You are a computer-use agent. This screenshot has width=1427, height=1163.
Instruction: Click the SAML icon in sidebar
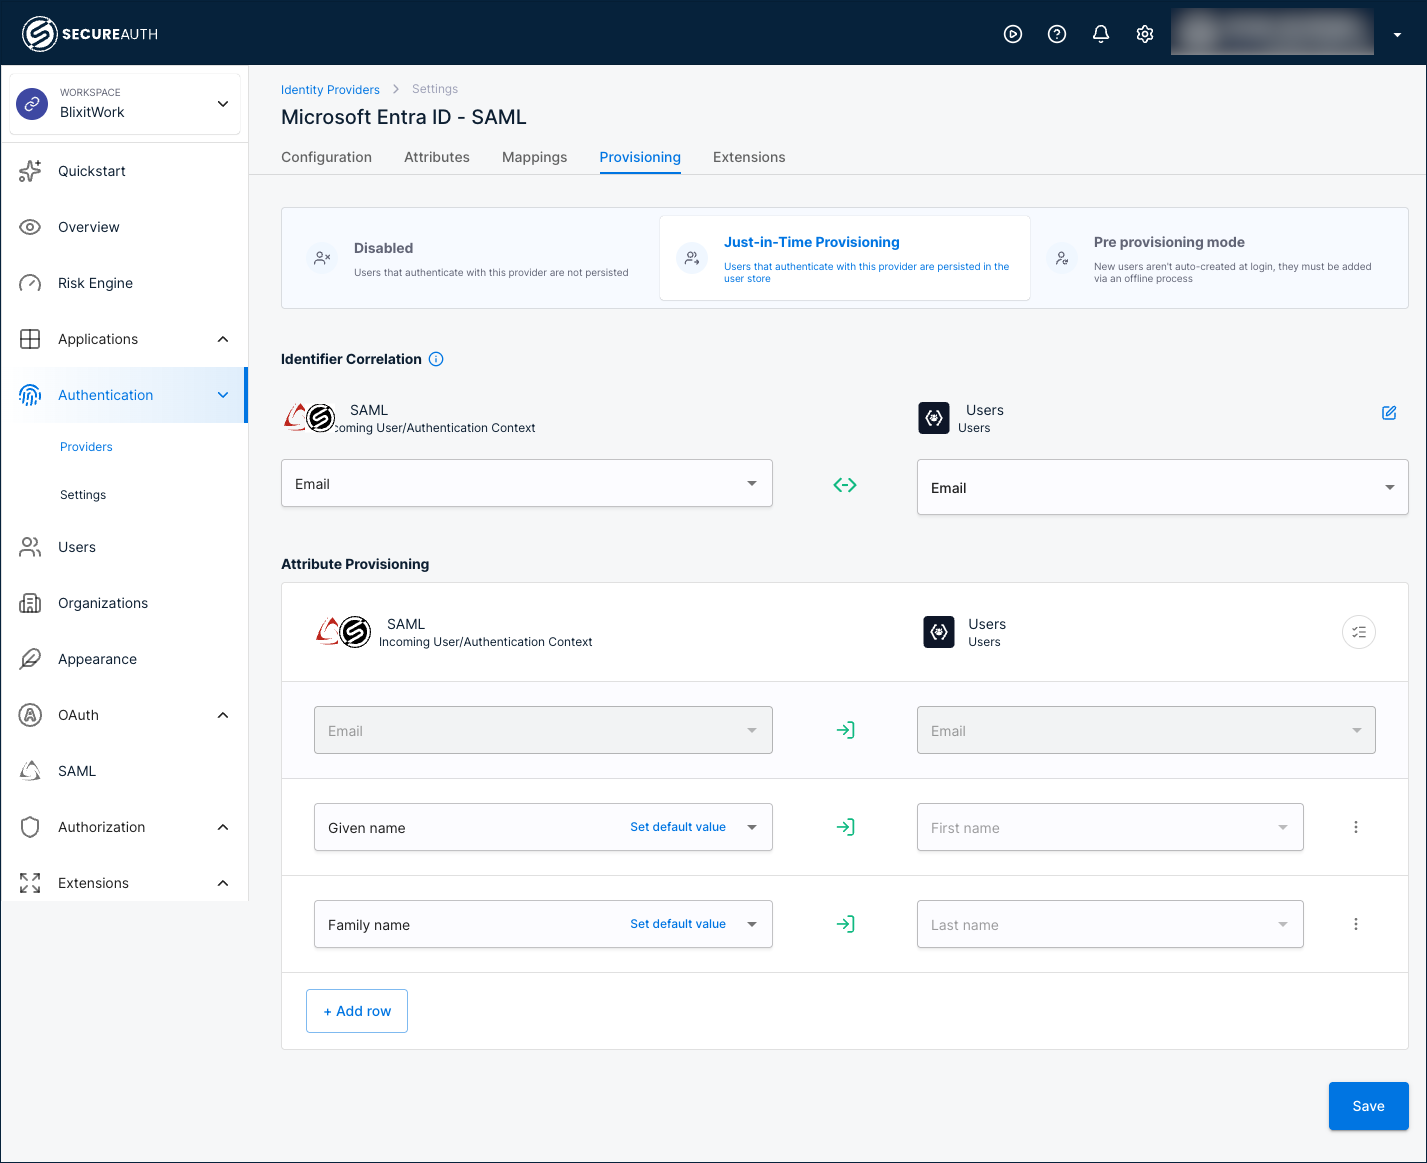[30, 771]
